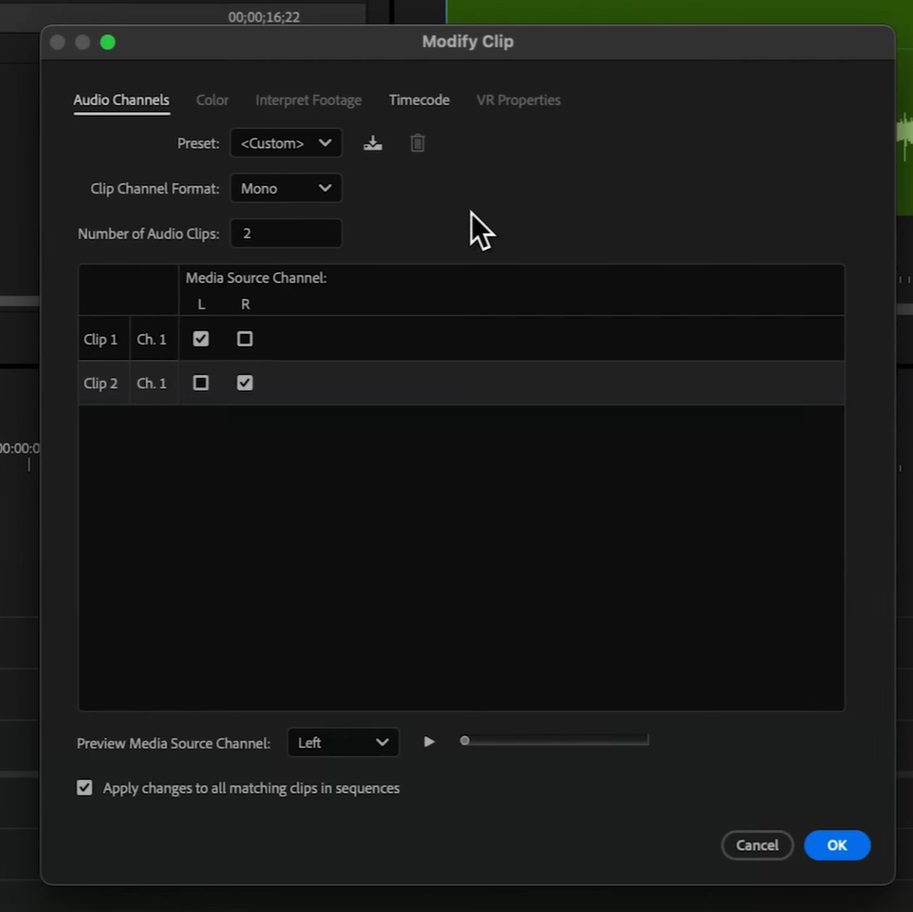Viewport: 913px width, 912px height.
Task: Uncheck the R channel for Clip 2
Action: pyautogui.click(x=245, y=383)
